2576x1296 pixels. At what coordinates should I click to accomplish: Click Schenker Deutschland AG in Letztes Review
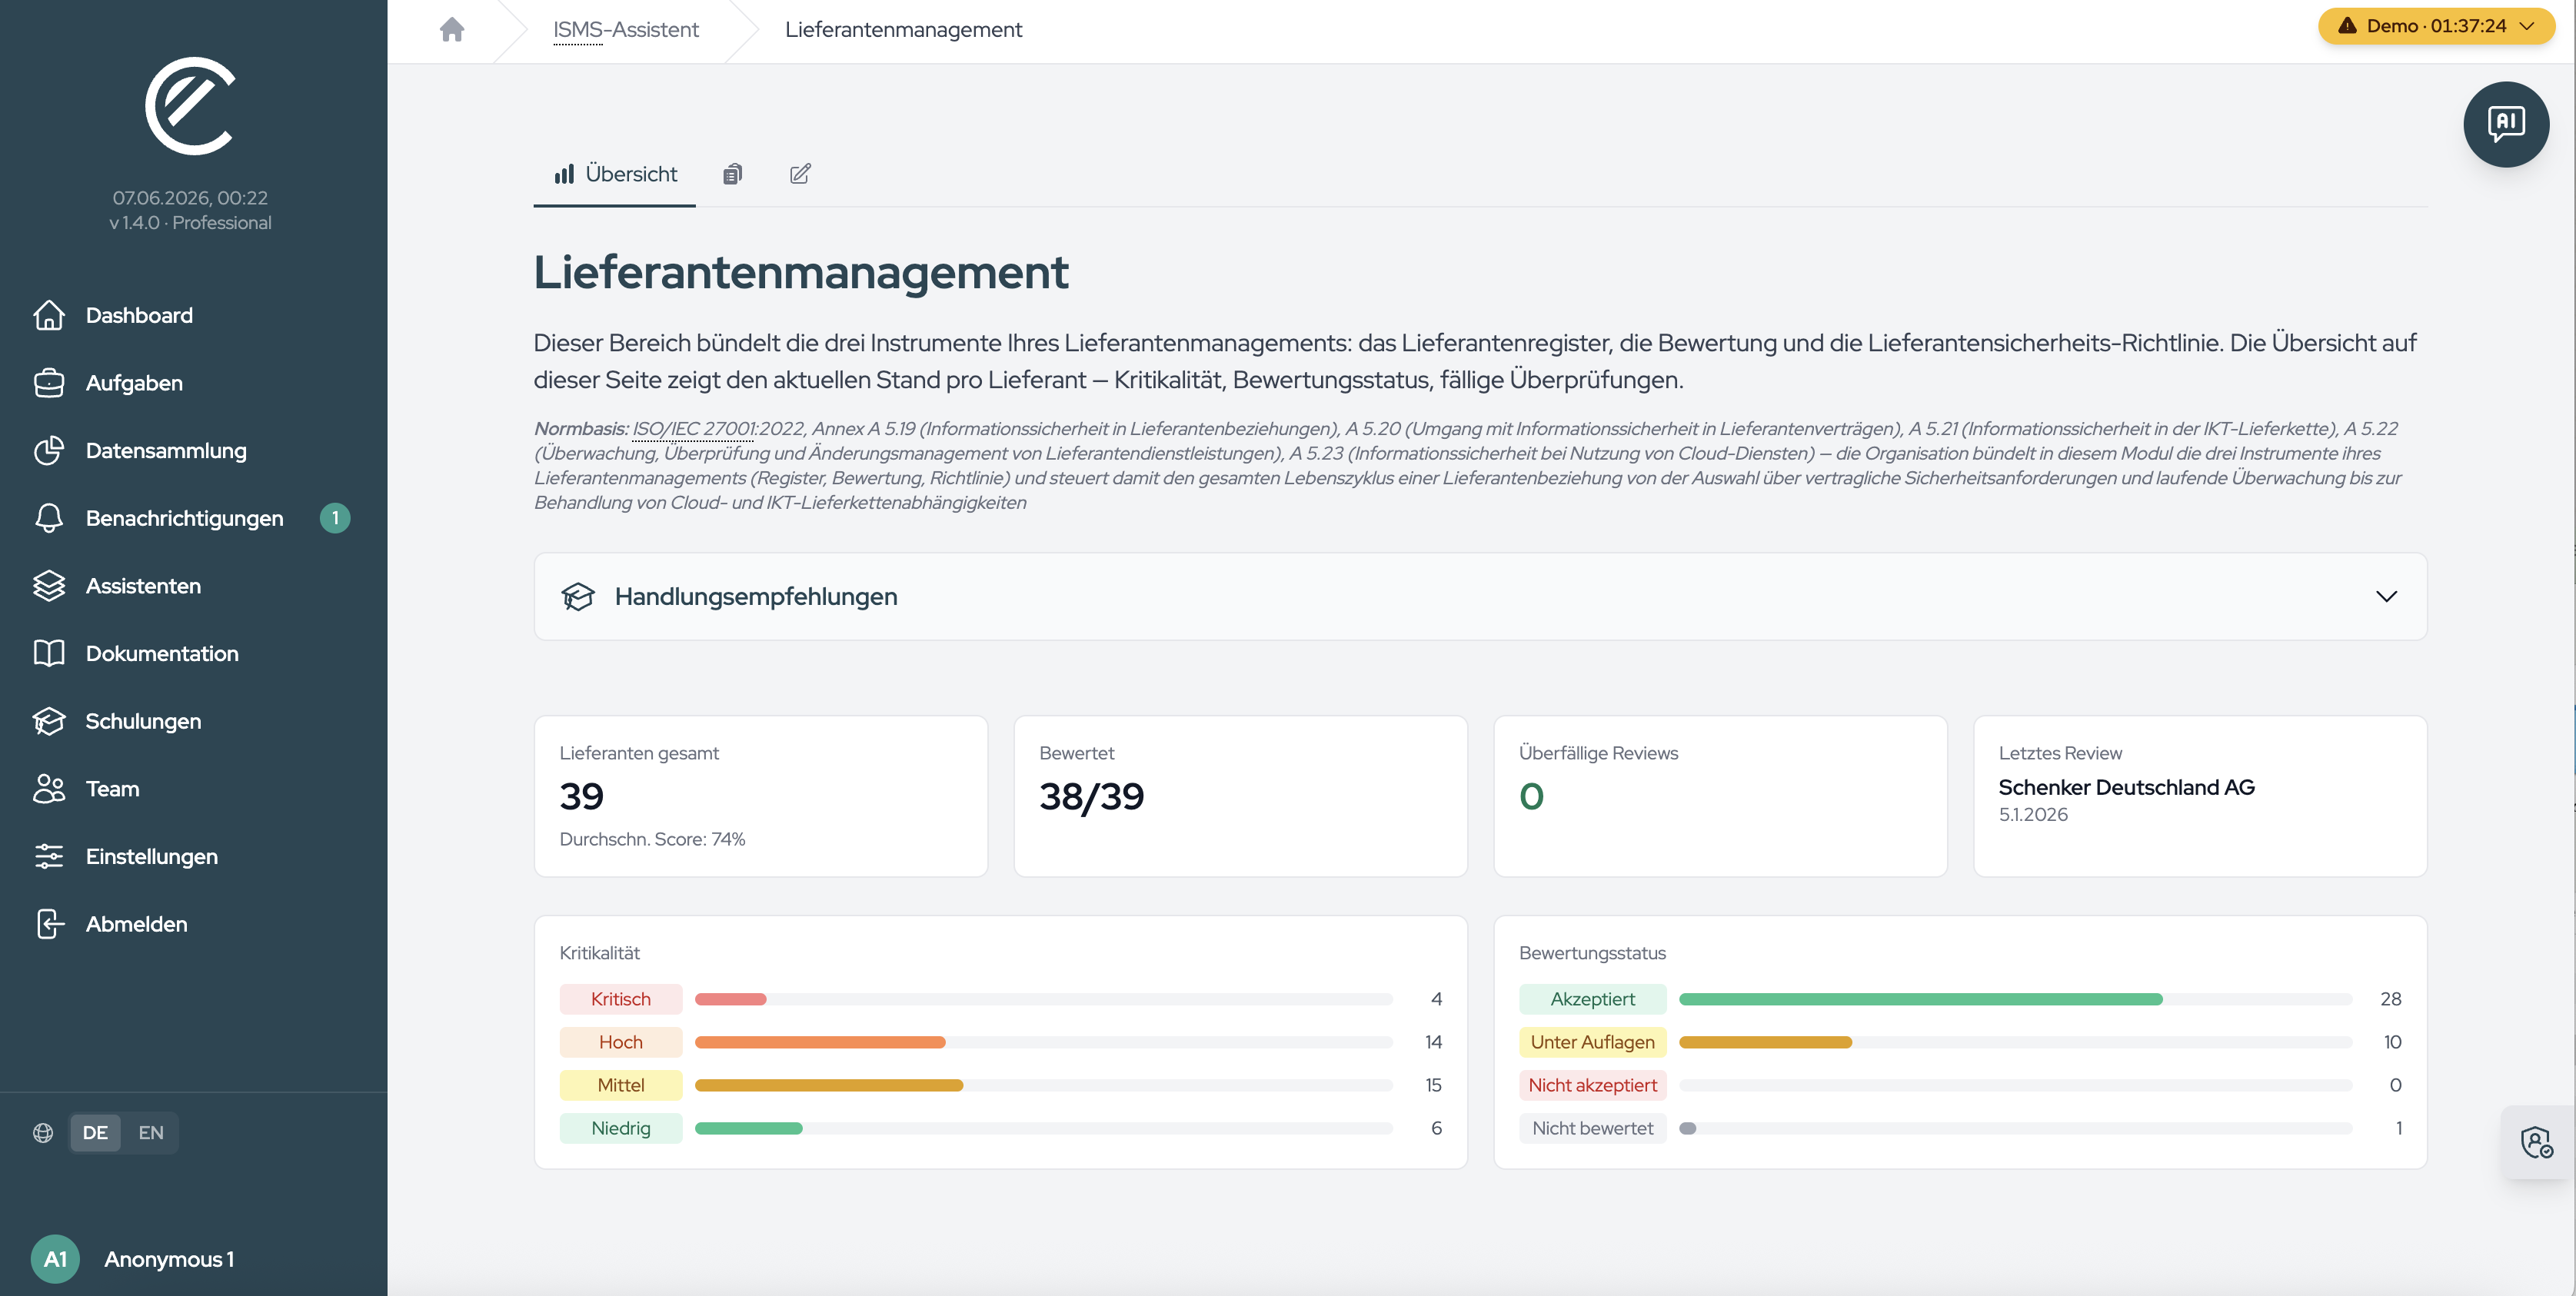pos(2127,787)
